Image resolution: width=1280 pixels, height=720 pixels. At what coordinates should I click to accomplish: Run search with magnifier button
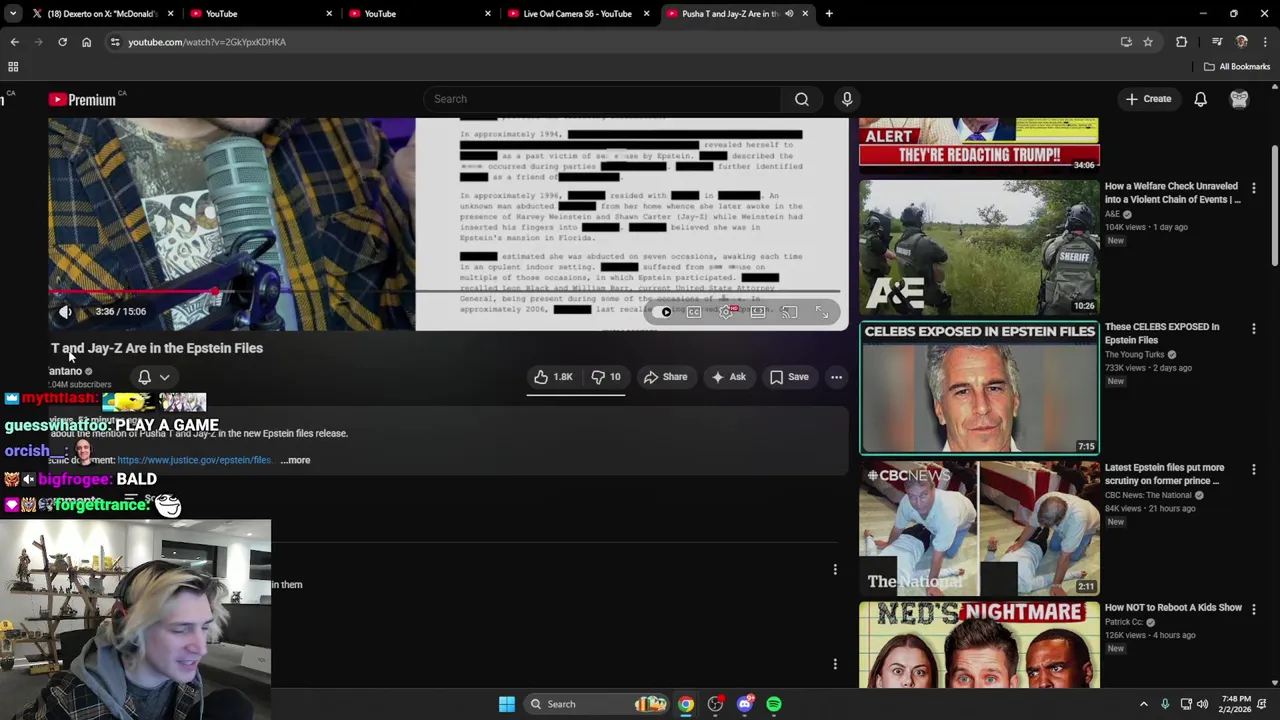802,99
